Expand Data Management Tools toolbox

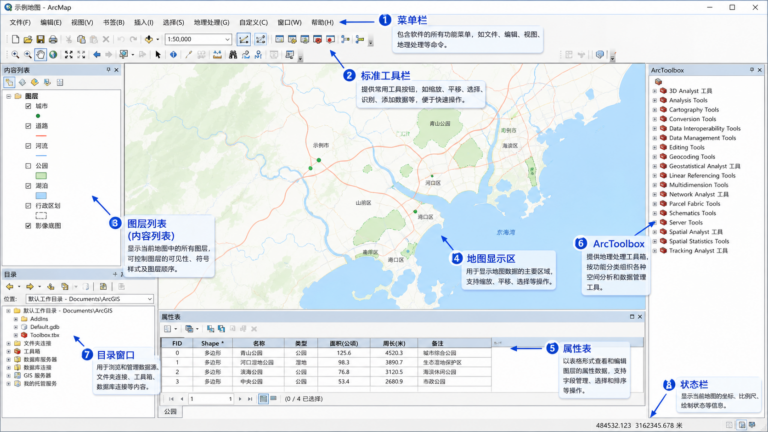pos(655,138)
